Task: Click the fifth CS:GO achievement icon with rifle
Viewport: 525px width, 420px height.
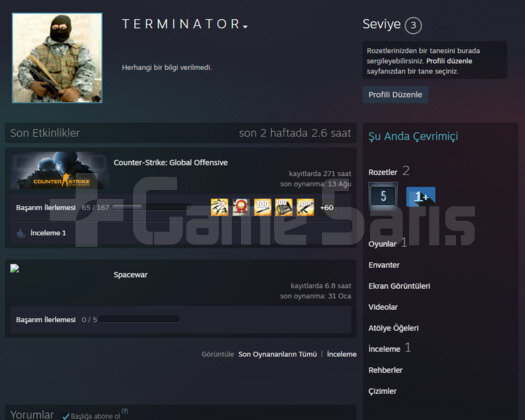Action: pos(305,207)
